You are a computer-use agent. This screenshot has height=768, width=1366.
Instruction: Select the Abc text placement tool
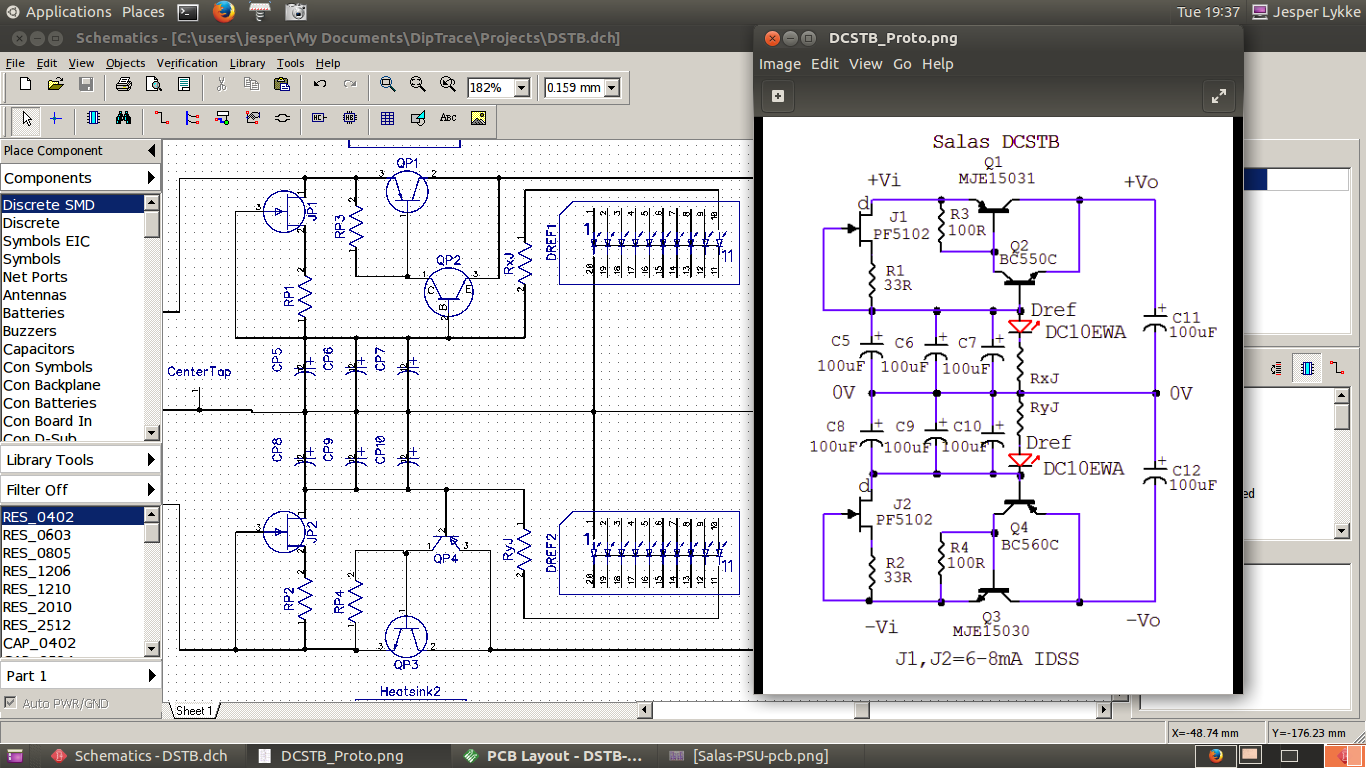click(448, 118)
